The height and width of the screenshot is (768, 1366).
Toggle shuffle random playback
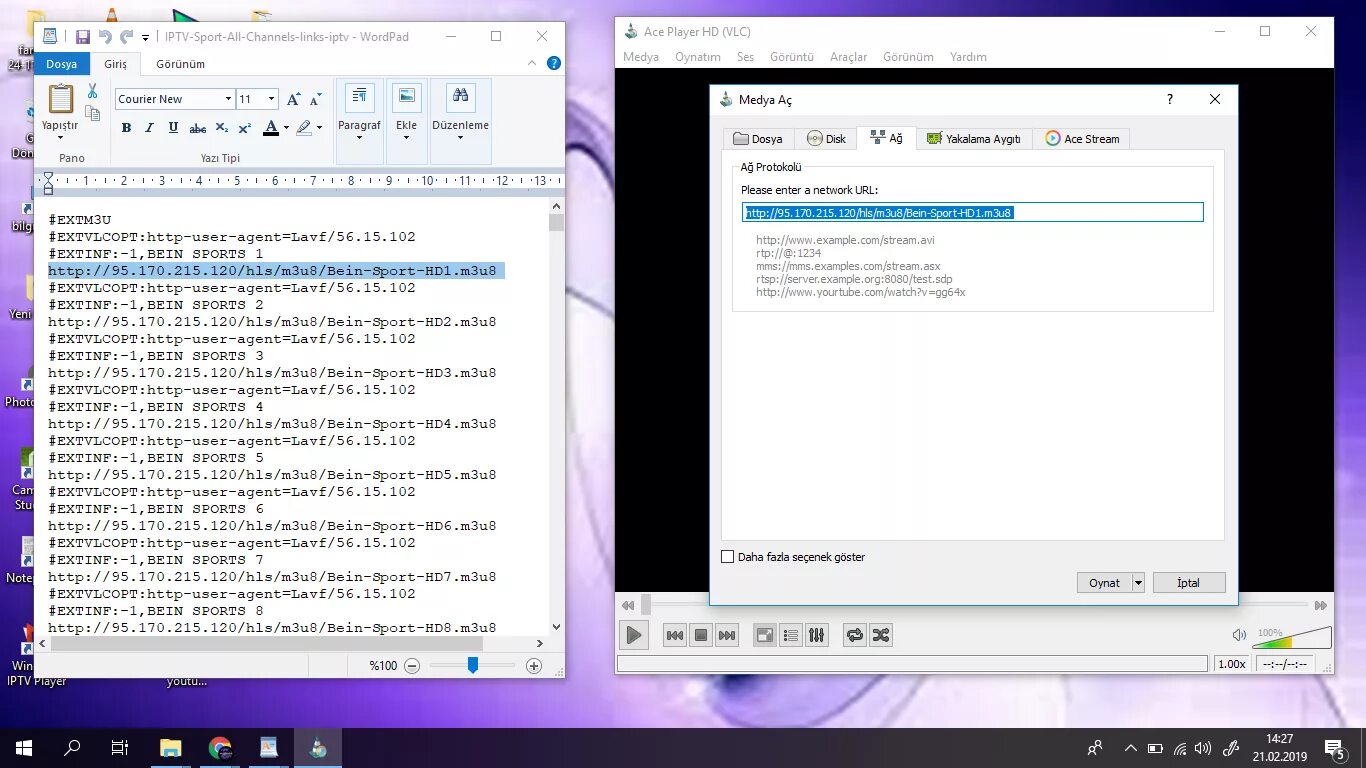881,635
